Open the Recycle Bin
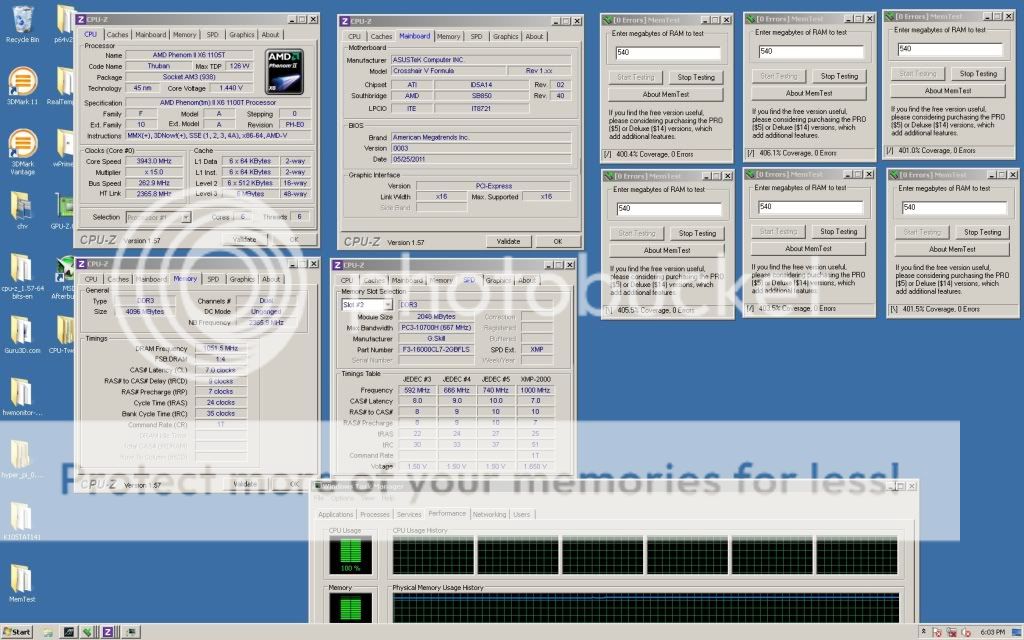 coord(20,18)
